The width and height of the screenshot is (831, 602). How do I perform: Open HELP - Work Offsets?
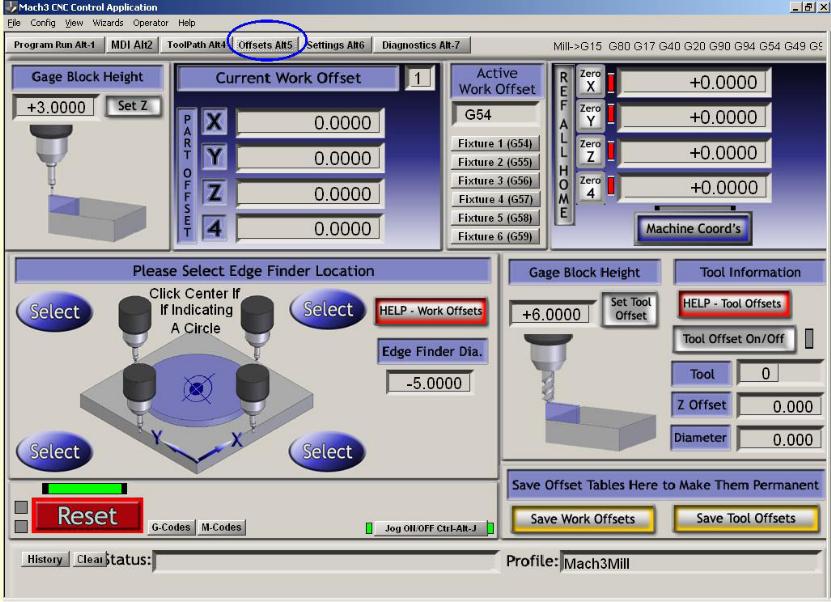431,311
